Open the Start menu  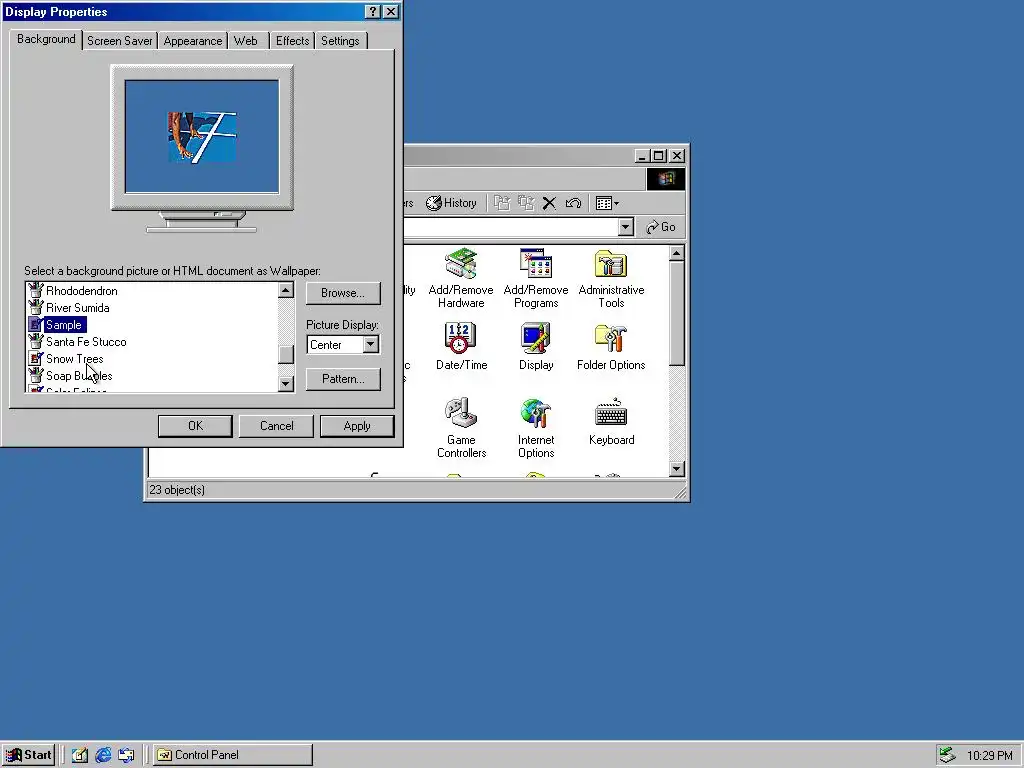[x=28, y=755]
